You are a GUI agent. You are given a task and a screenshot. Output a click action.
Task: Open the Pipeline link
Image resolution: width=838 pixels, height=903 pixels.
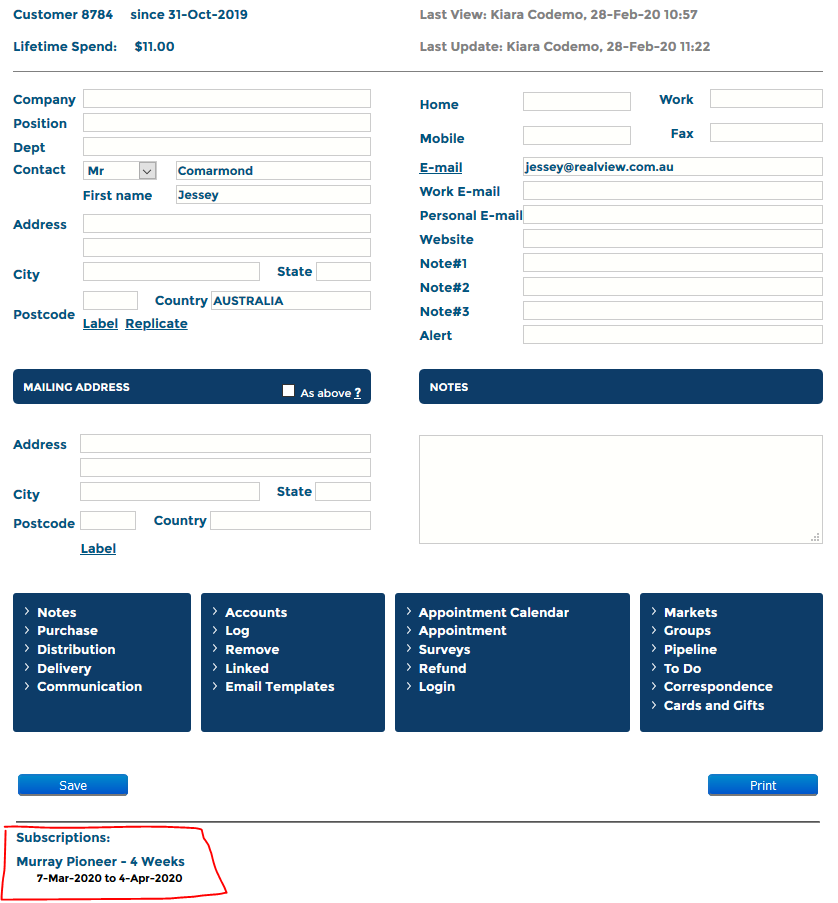click(690, 650)
